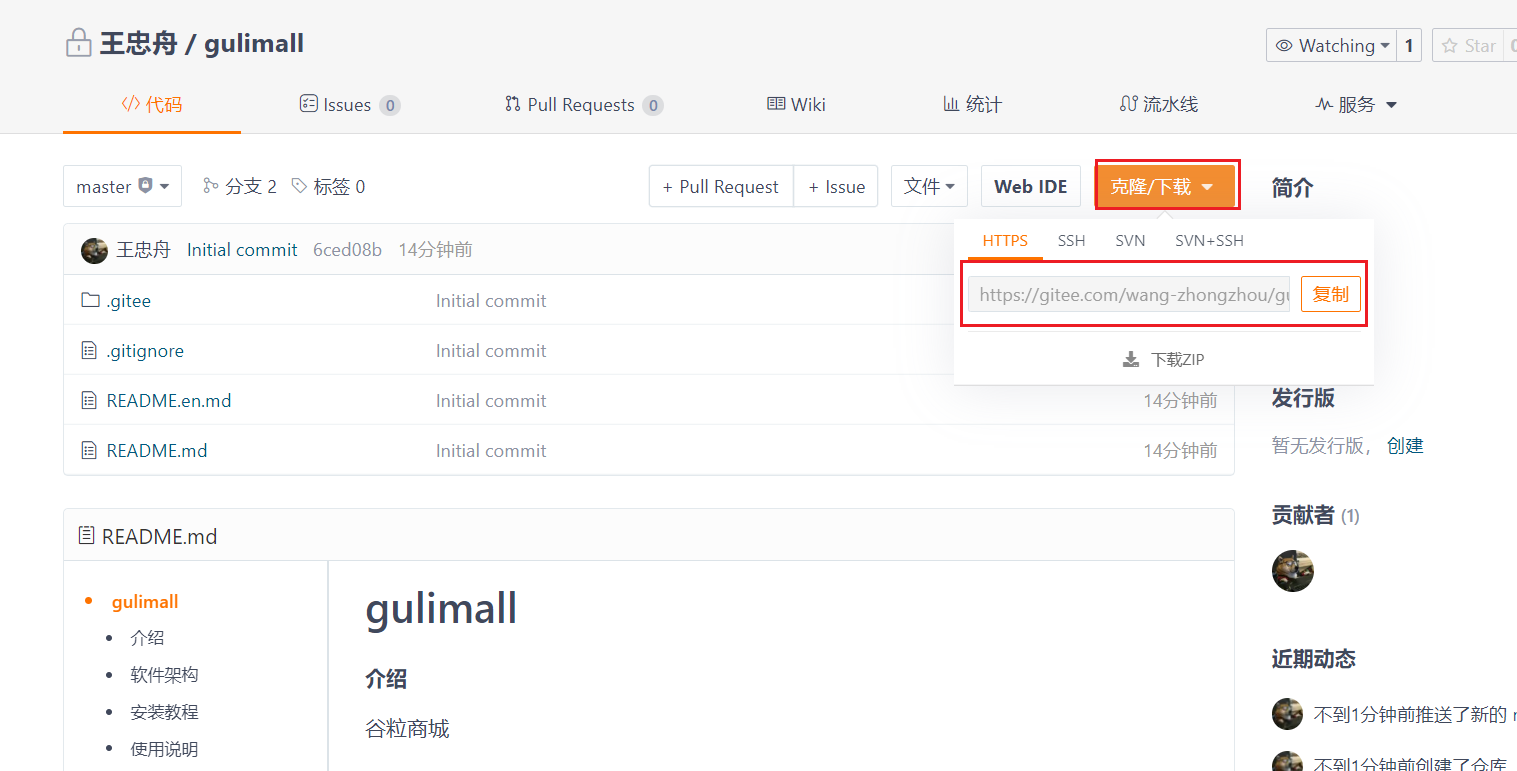Open the Watching dropdown
This screenshot has height=771, width=1517.
[1331, 45]
